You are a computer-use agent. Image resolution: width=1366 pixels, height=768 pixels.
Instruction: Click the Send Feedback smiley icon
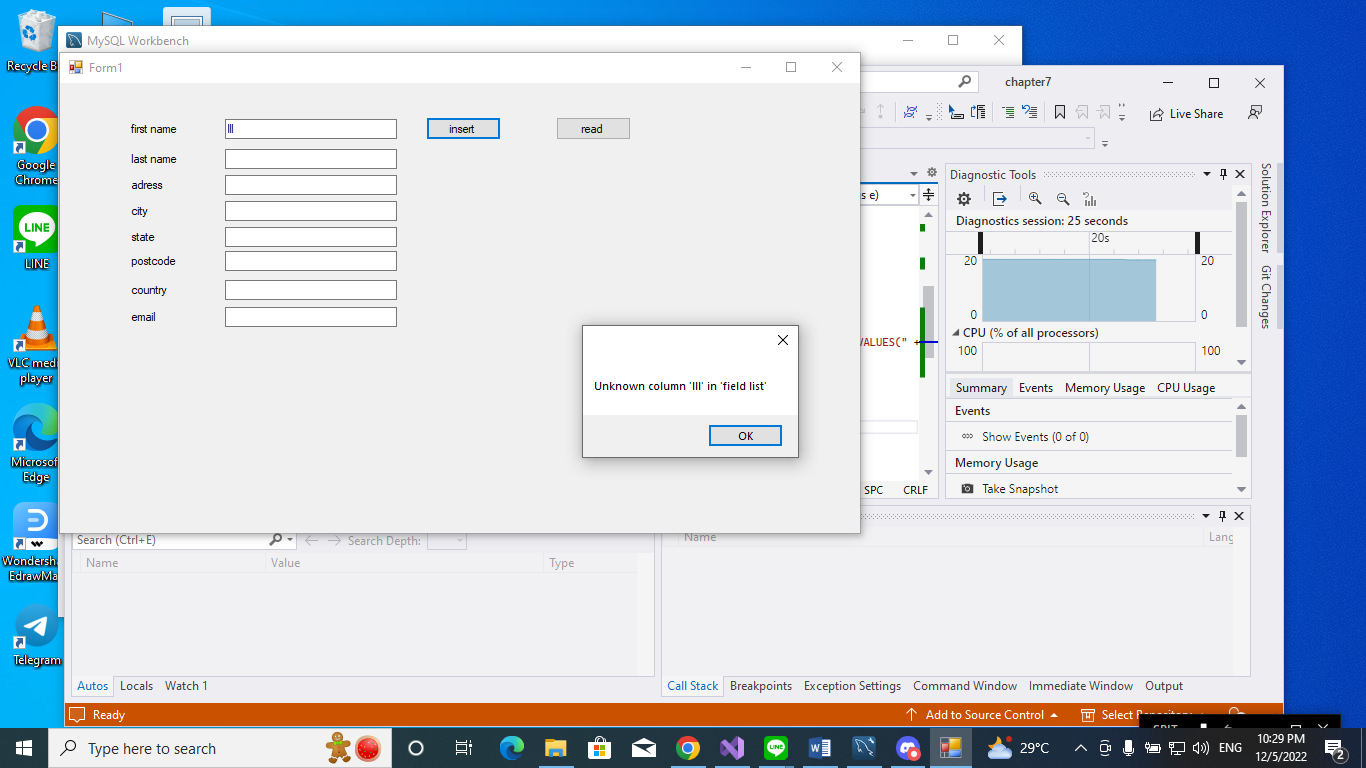[1255, 113]
